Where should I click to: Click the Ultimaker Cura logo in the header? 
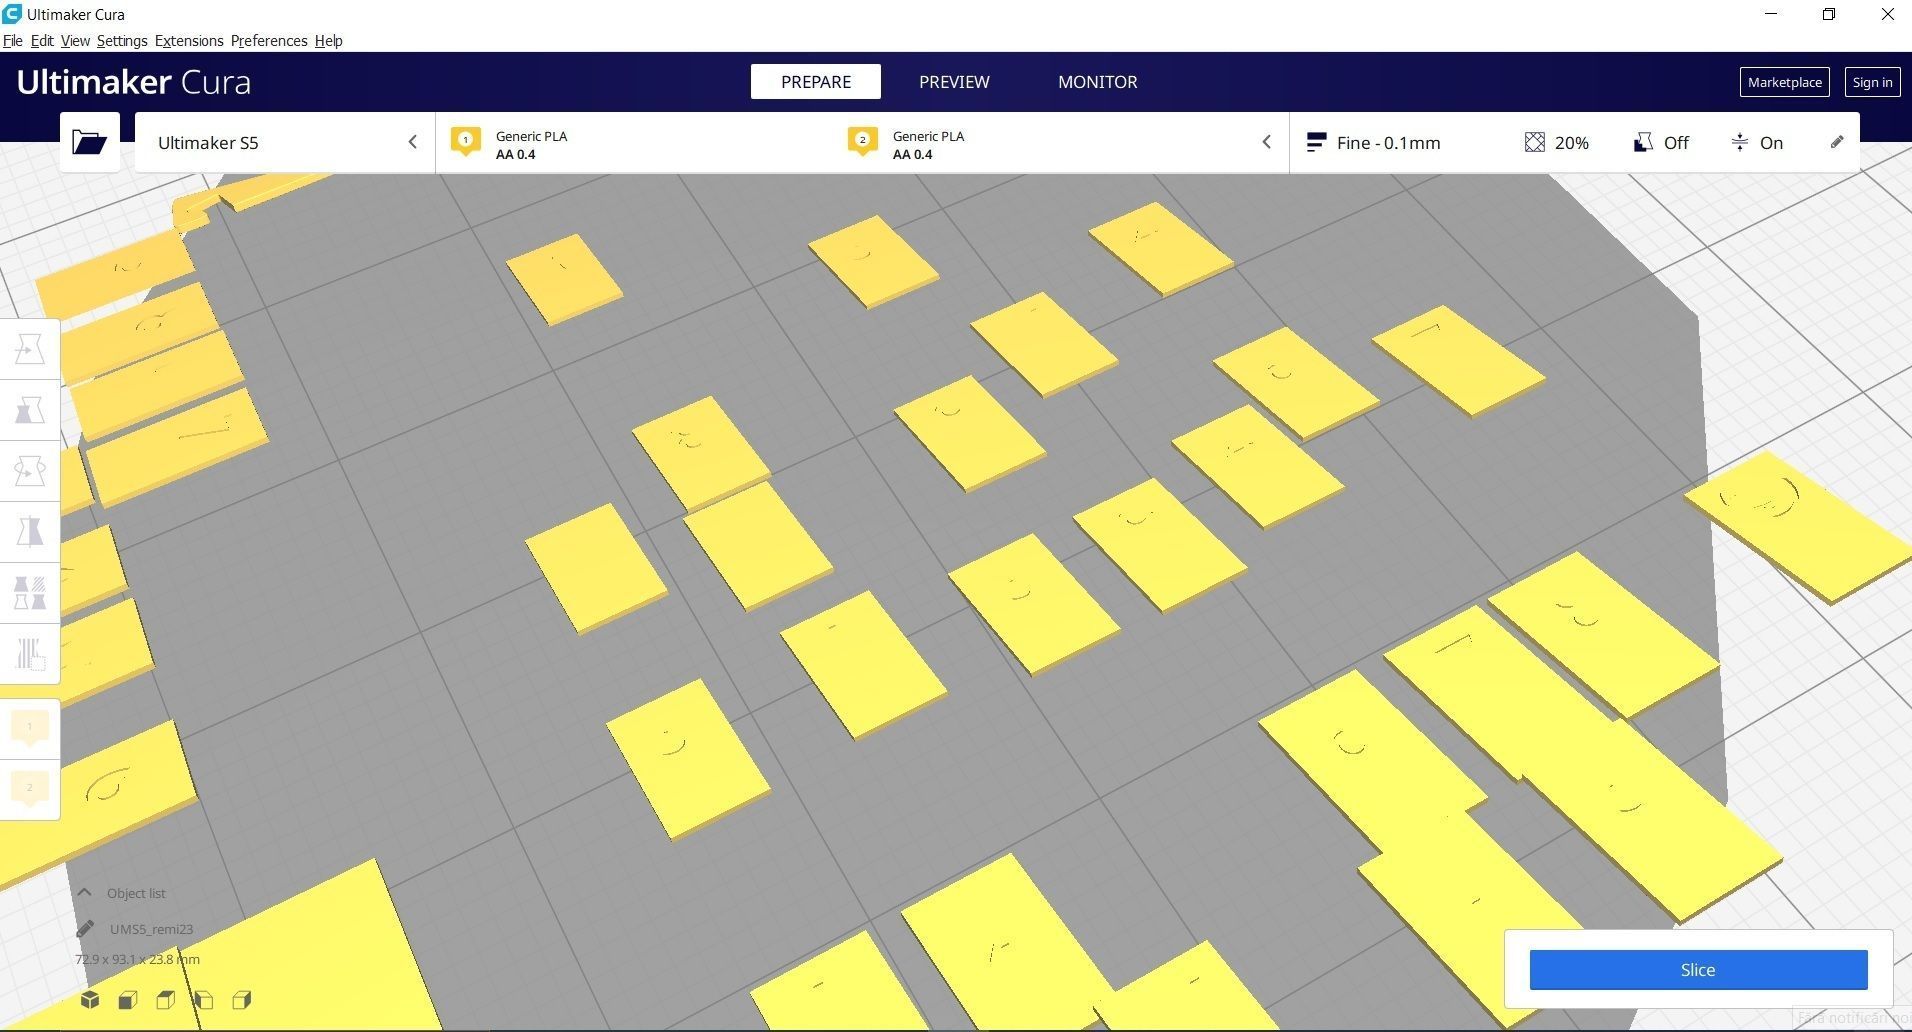click(134, 82)
